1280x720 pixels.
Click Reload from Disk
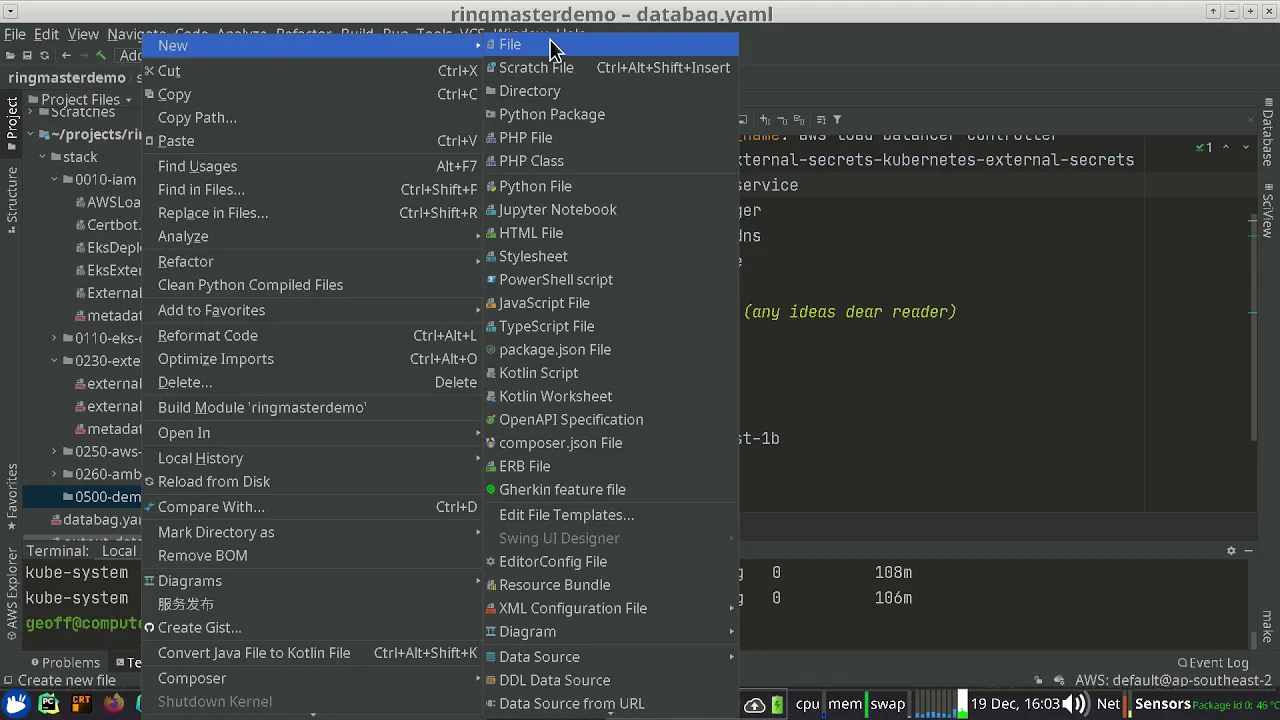pos(313,482)
